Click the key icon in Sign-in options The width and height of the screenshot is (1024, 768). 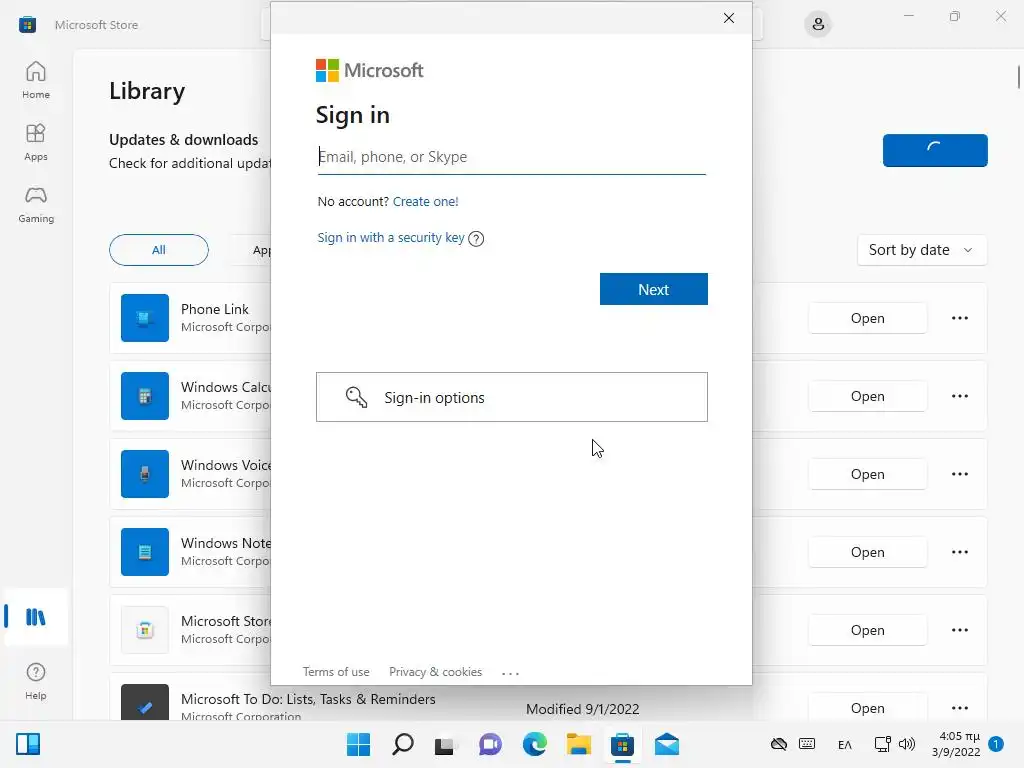pyautogui.click(x=356, y=397)
